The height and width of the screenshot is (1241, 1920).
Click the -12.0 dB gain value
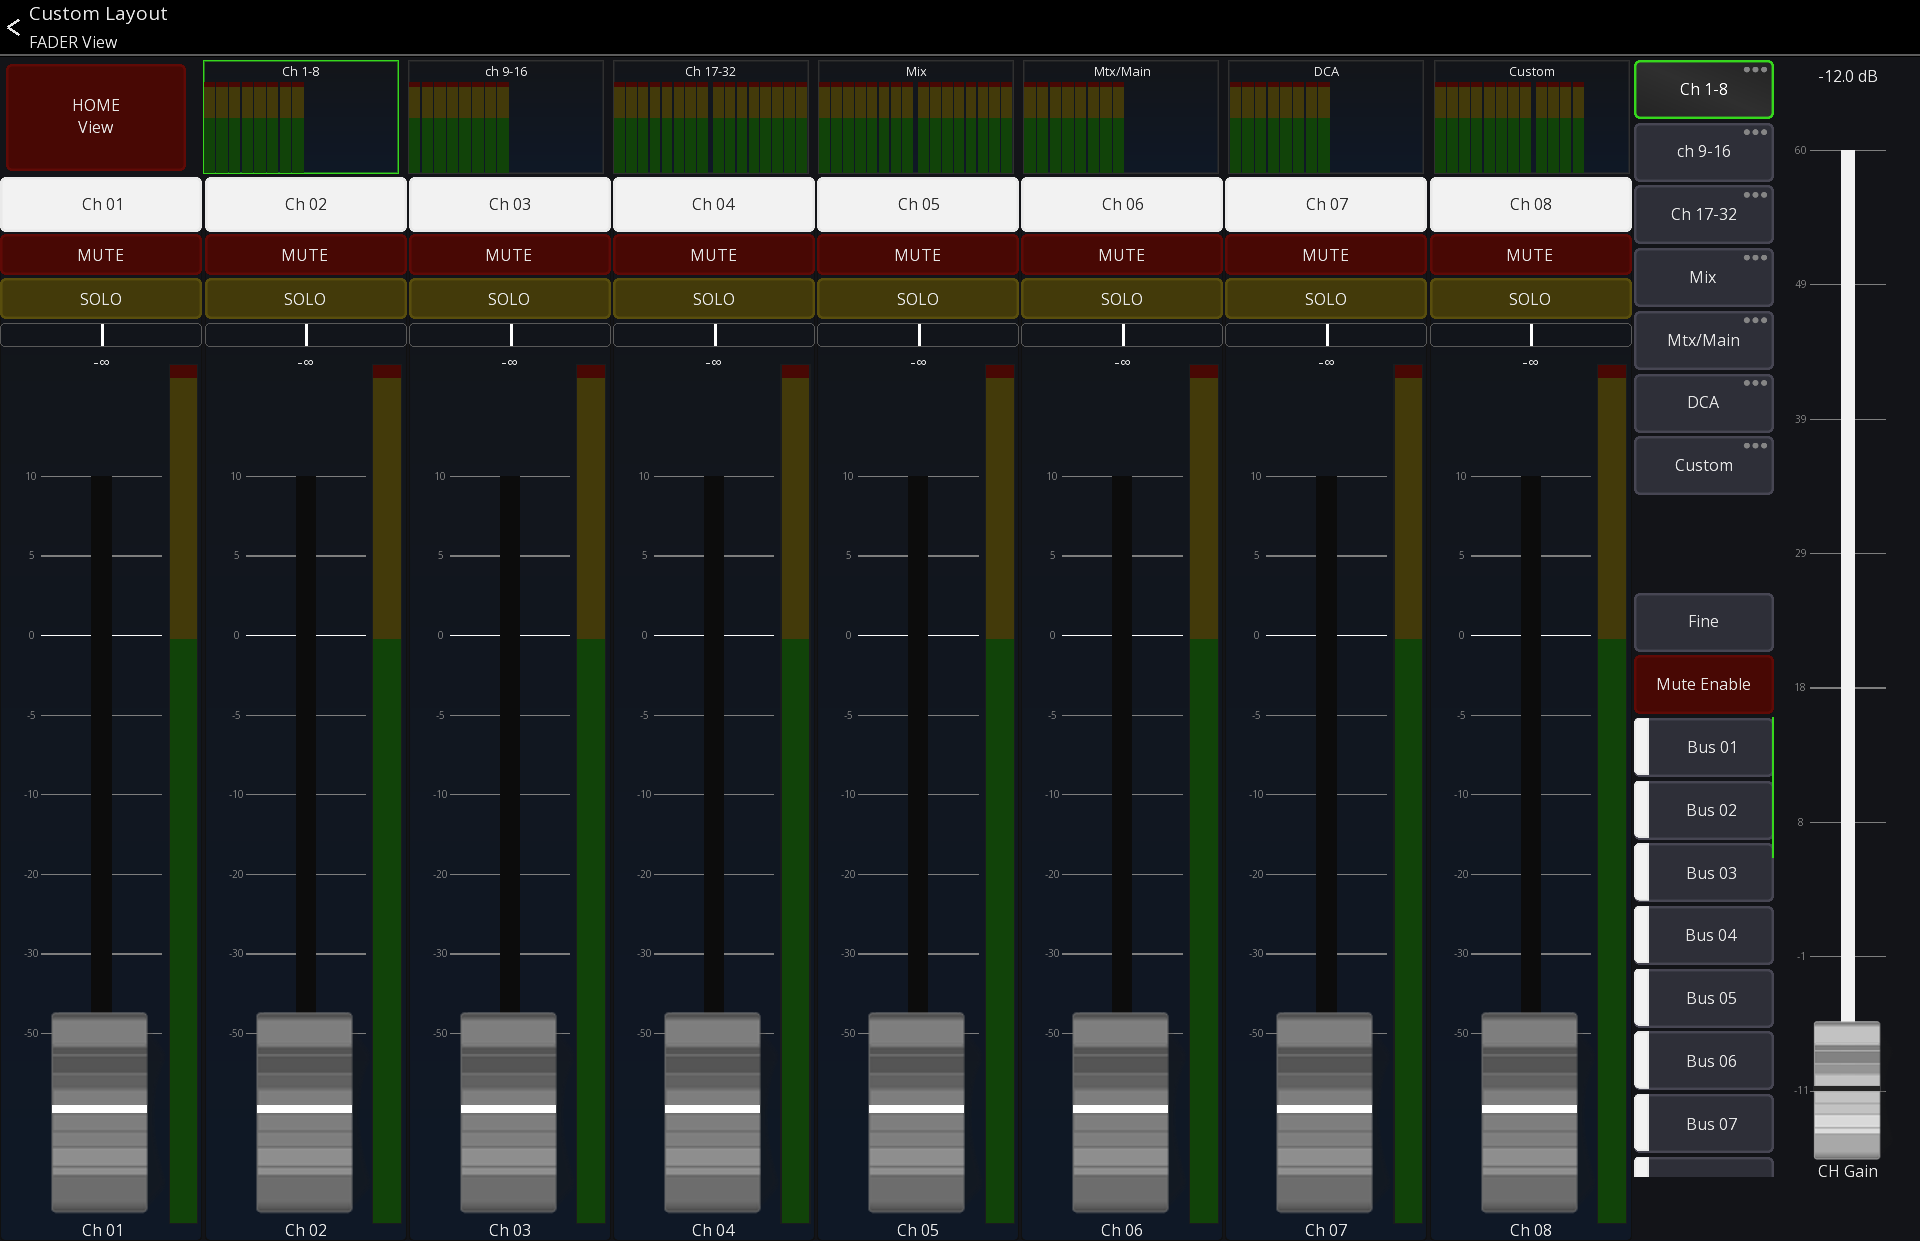click(x=1847, y=76)
